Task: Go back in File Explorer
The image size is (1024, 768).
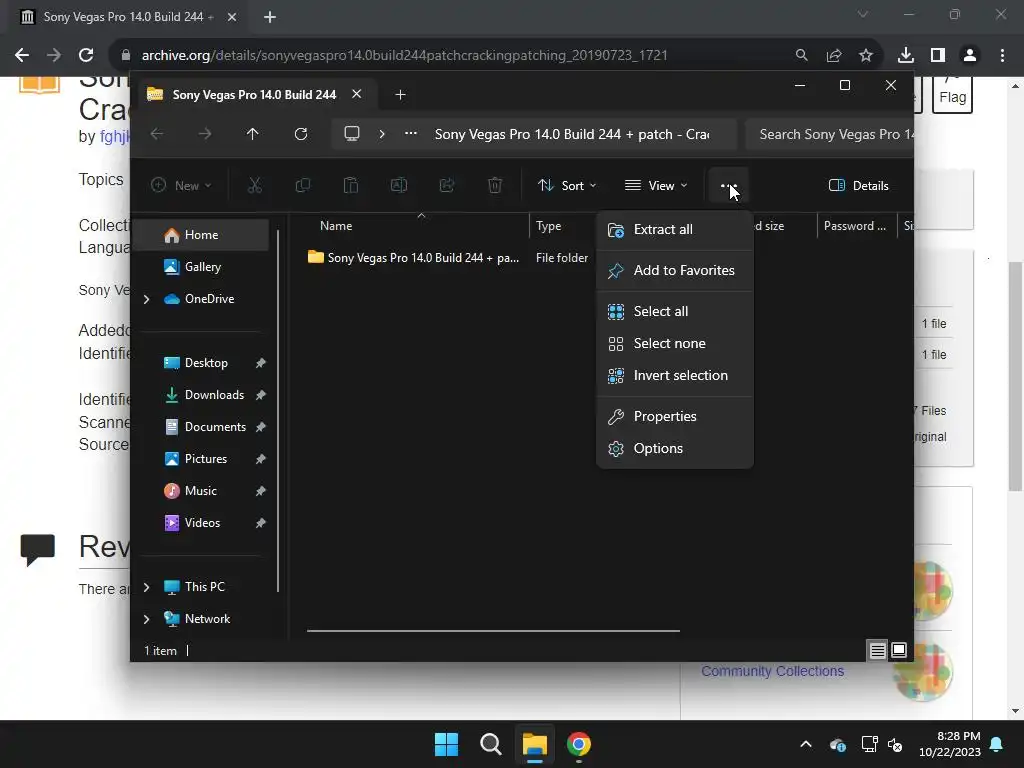Action: [157, 134]
